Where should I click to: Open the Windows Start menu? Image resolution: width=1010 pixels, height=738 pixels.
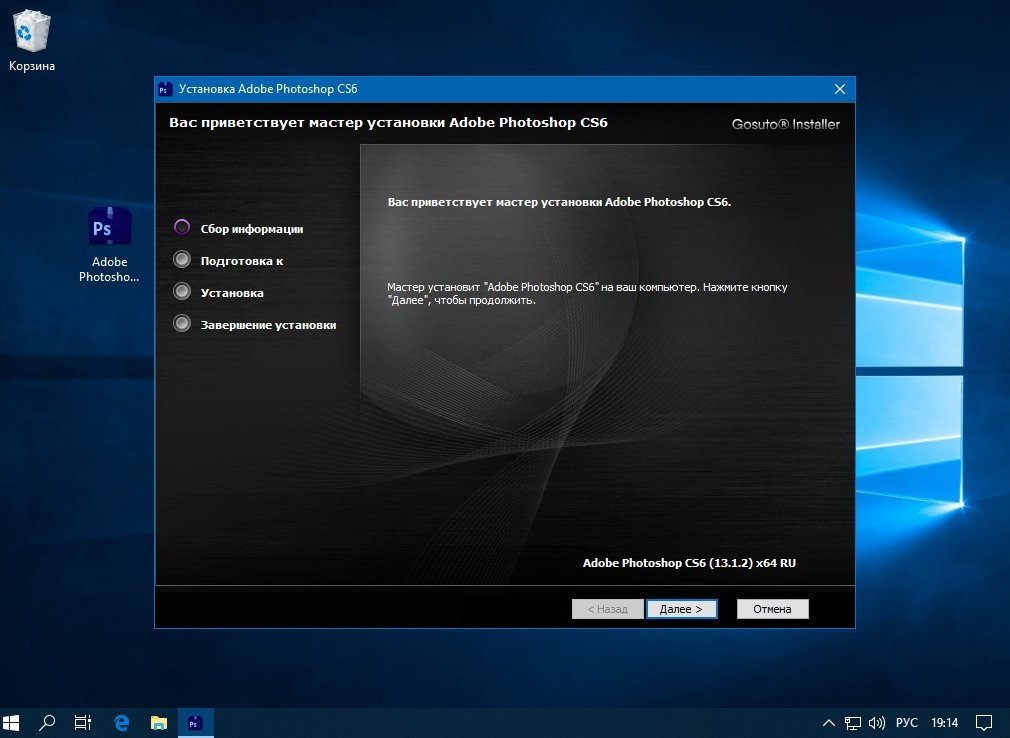11,723
